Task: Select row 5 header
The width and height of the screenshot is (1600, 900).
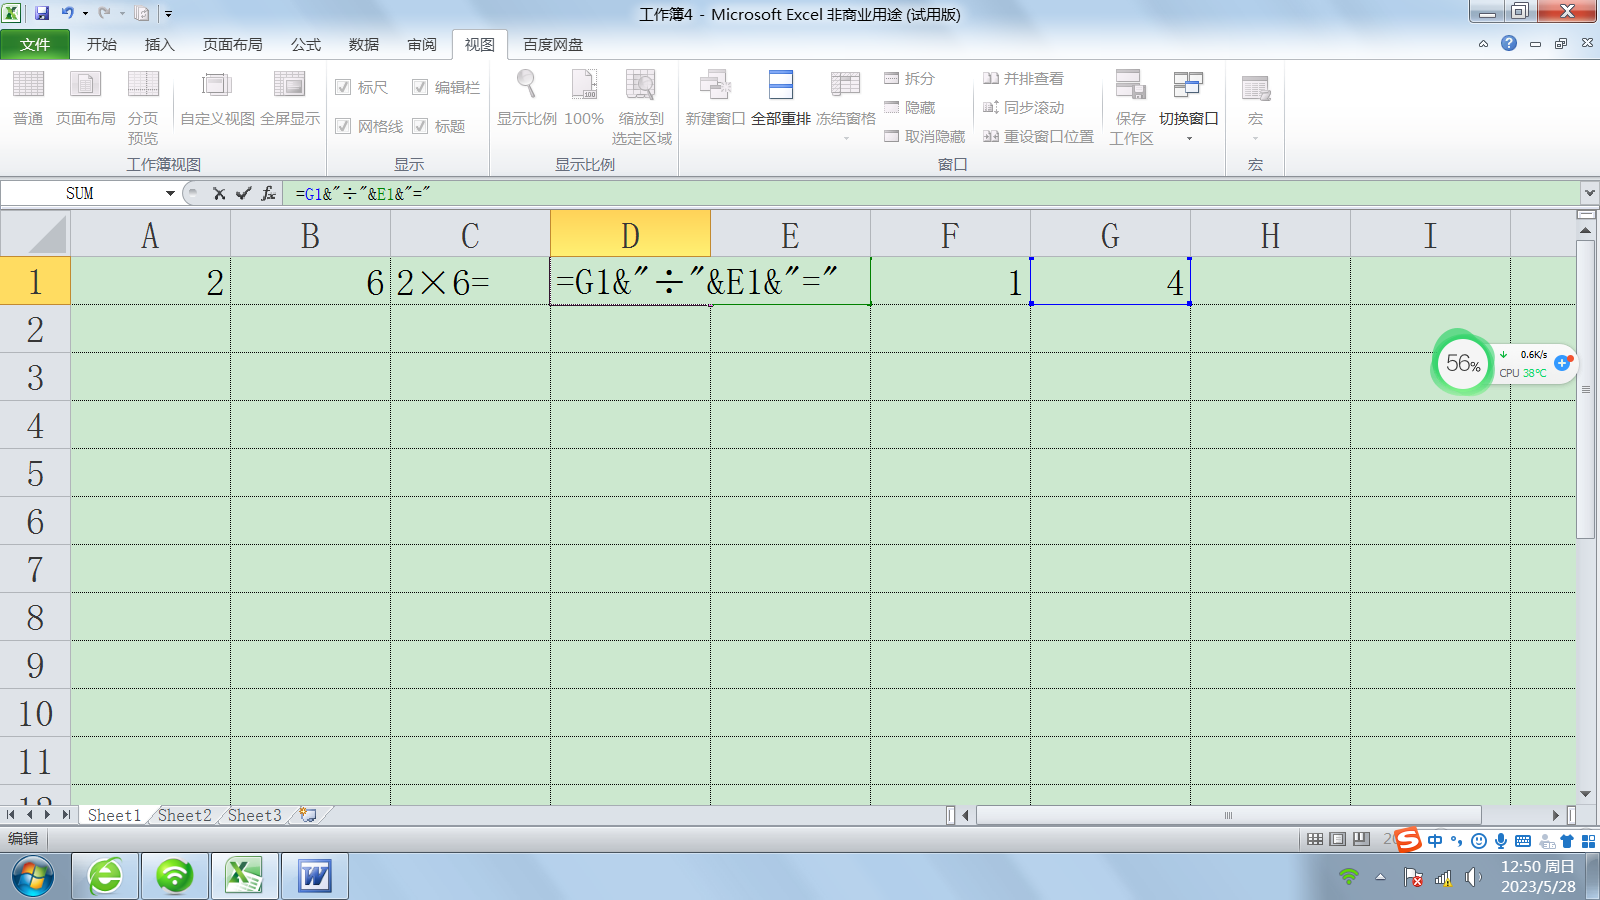Action: 35,473
